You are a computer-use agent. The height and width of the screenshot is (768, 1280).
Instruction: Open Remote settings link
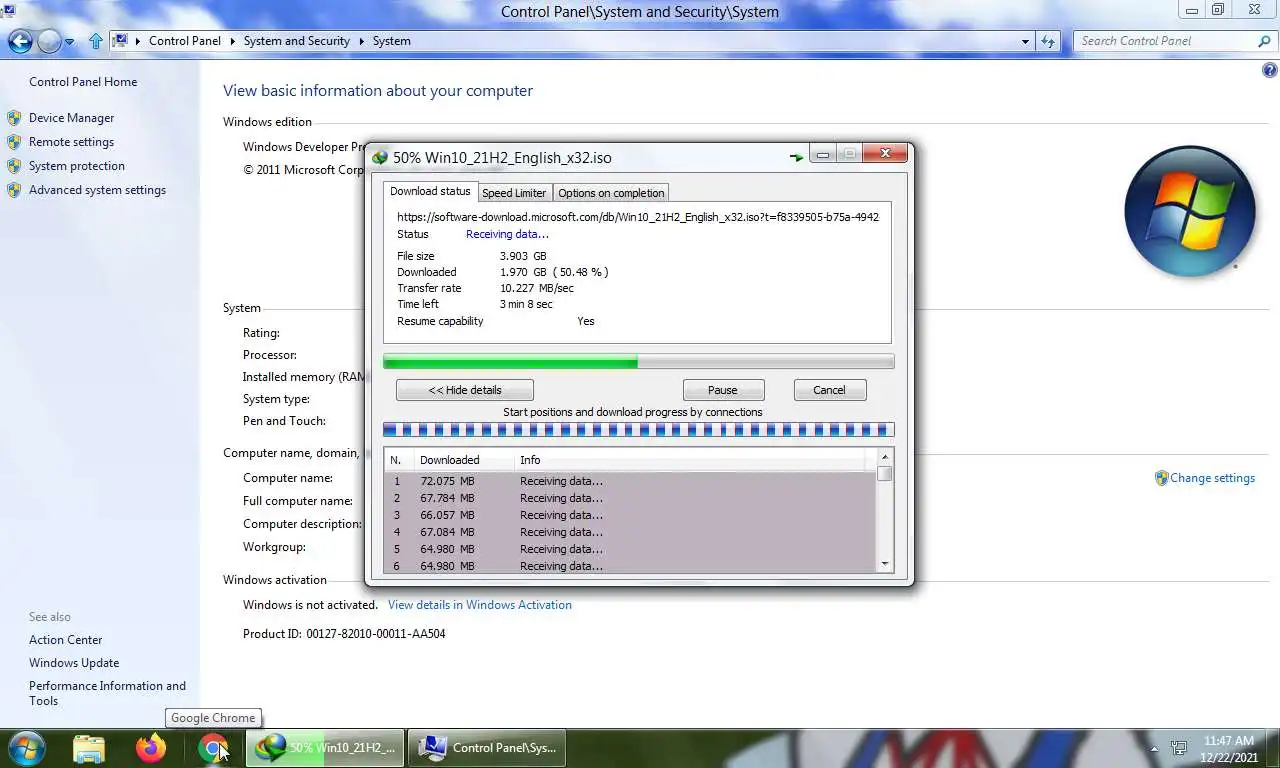(x=71, y=142)
